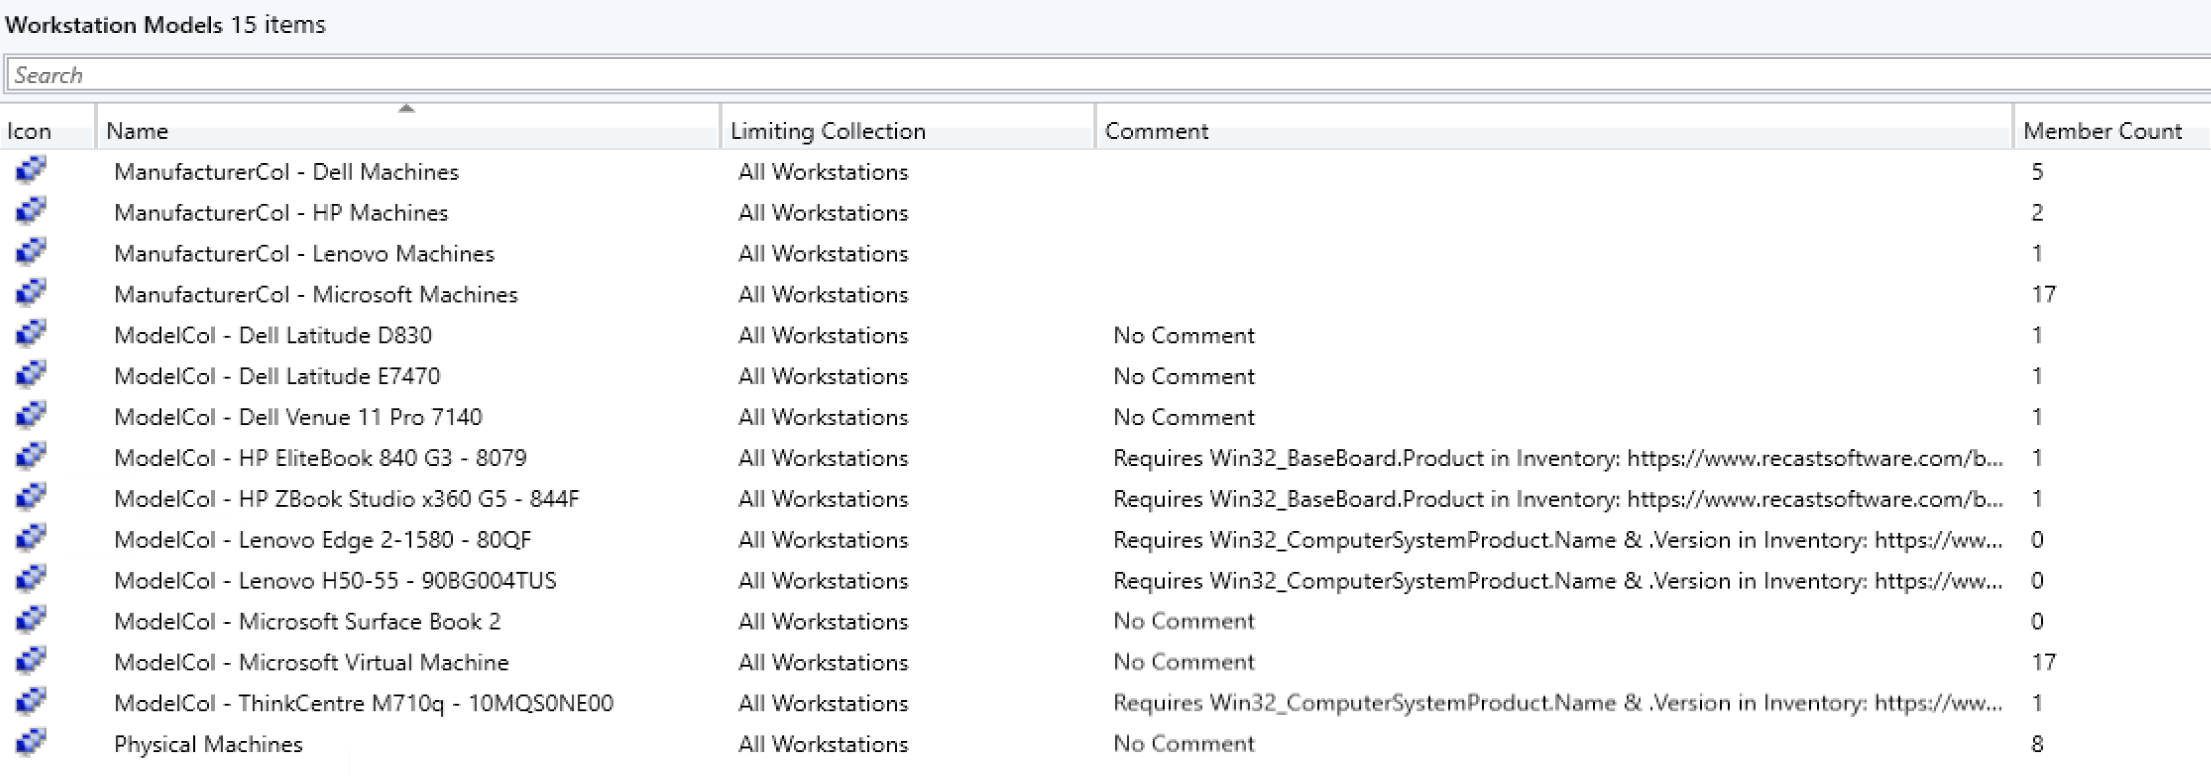Select the icon for HP EliteBook 840 G3

pyautogui.click(x=30, y=458)
